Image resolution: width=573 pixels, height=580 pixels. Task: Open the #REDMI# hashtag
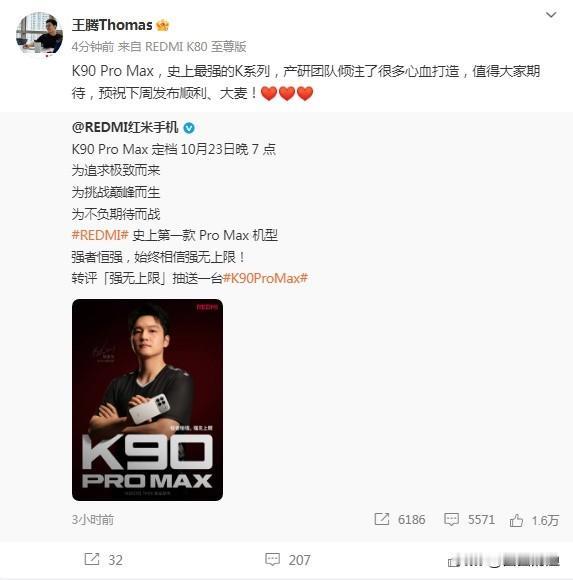click(100, 235)
